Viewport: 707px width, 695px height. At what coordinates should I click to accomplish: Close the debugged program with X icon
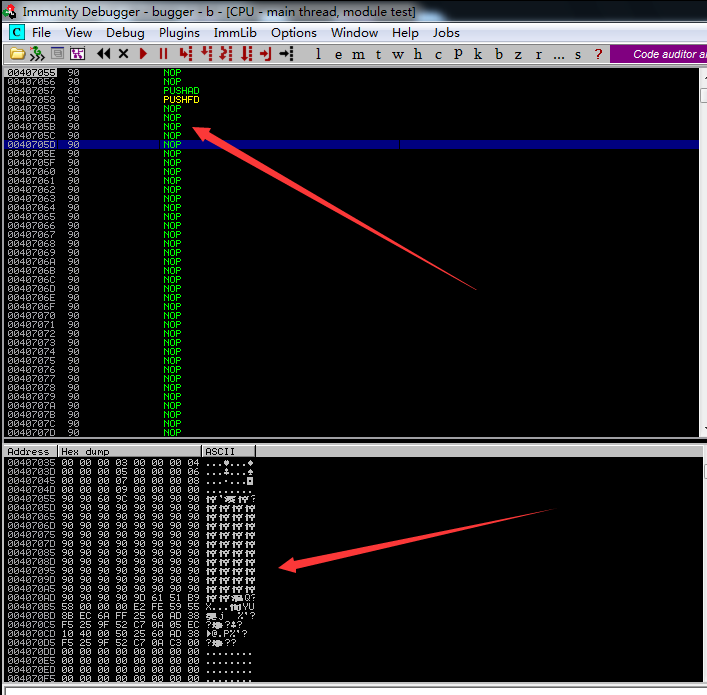[124, 54]
